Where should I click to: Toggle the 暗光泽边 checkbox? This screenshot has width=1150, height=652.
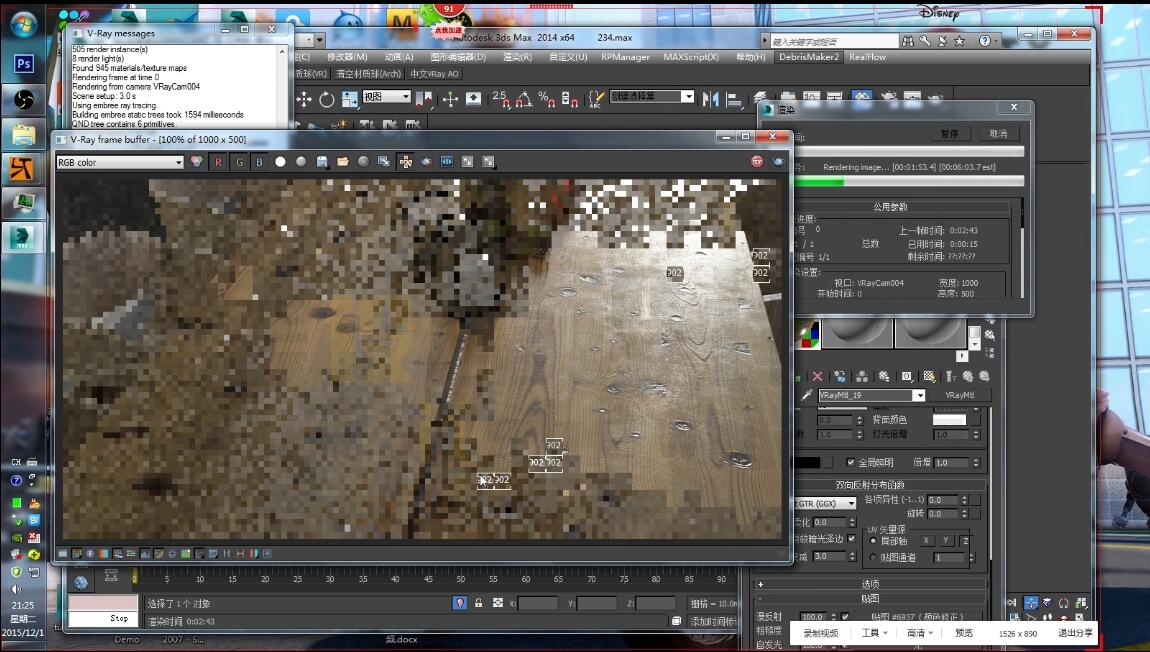[851, 538]
